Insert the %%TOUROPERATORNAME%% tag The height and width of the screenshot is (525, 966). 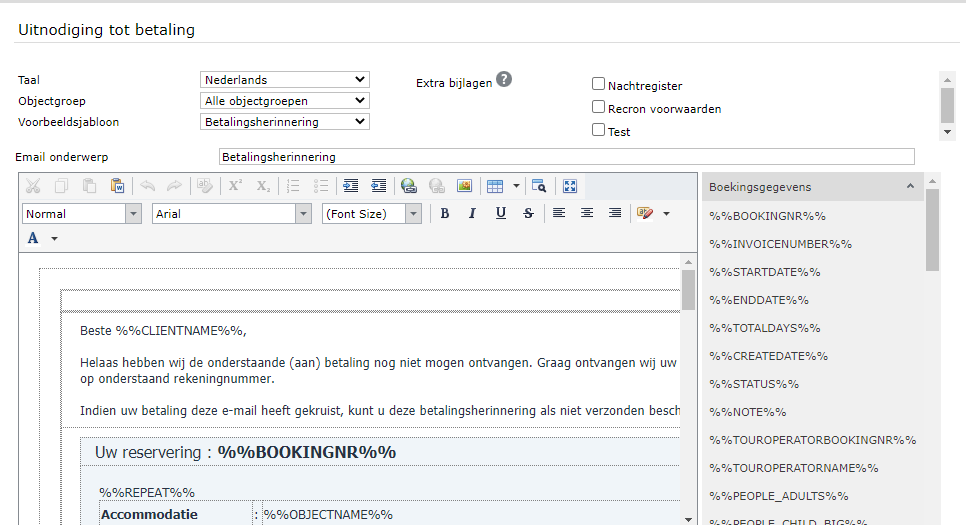coord(794,468)
